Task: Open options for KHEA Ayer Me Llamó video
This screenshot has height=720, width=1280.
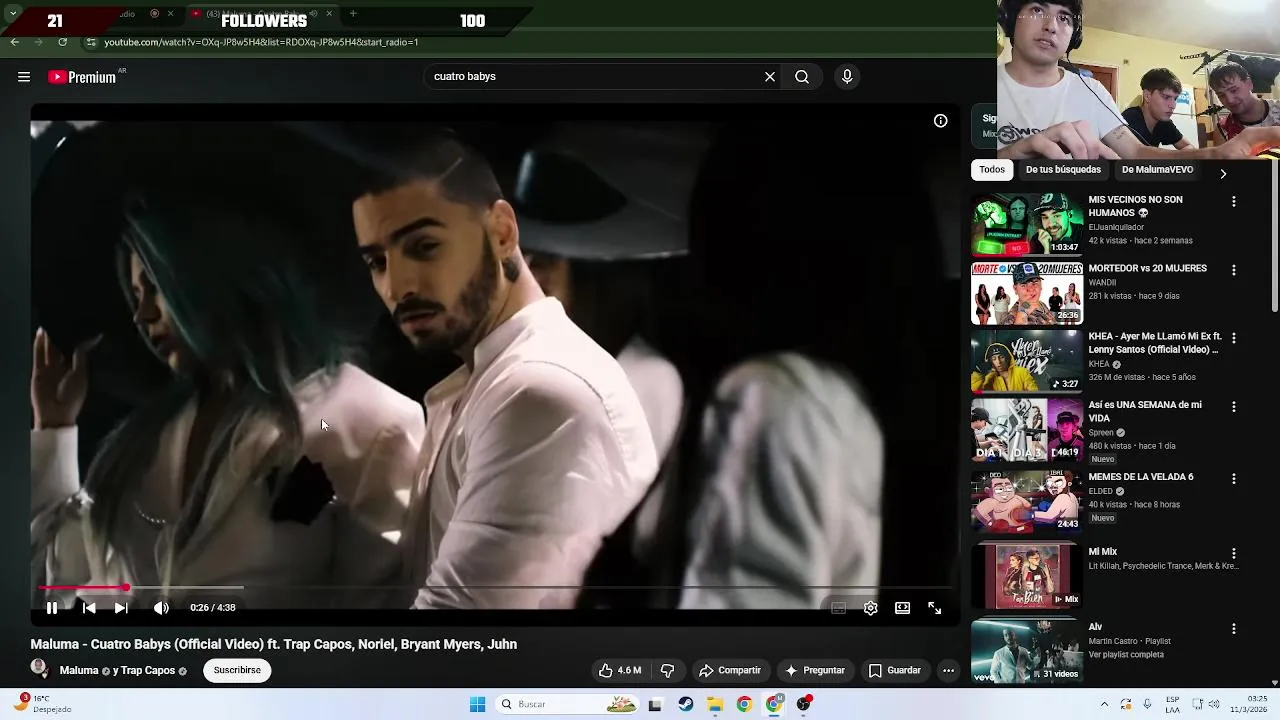Action: (1234, 339)
